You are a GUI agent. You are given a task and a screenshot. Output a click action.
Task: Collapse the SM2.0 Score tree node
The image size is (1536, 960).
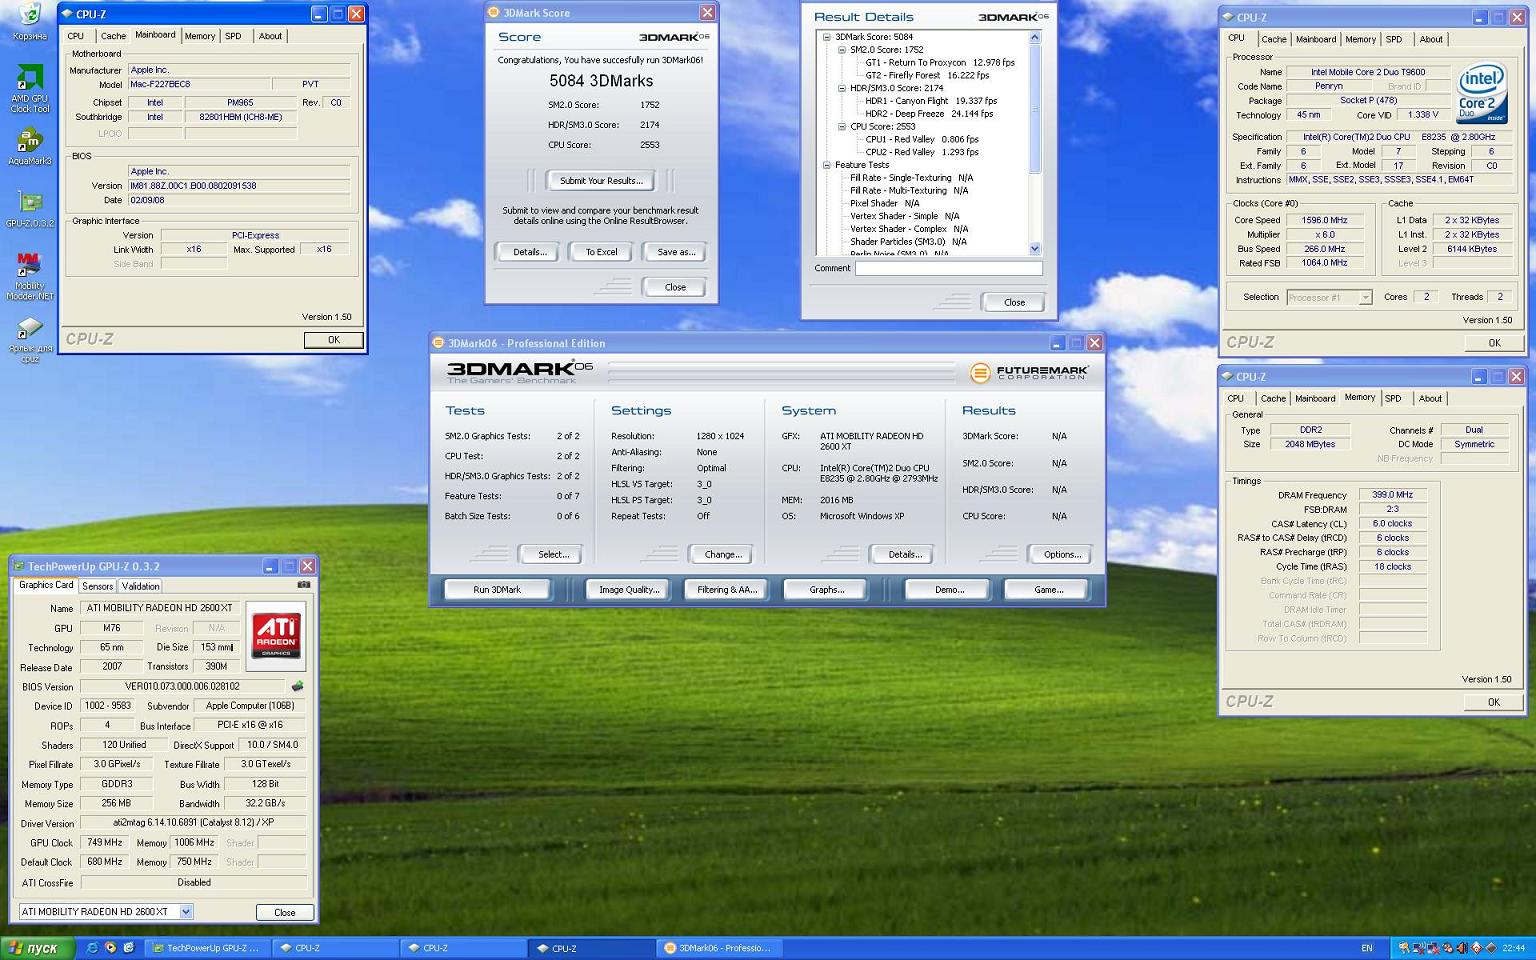(841, 50)
